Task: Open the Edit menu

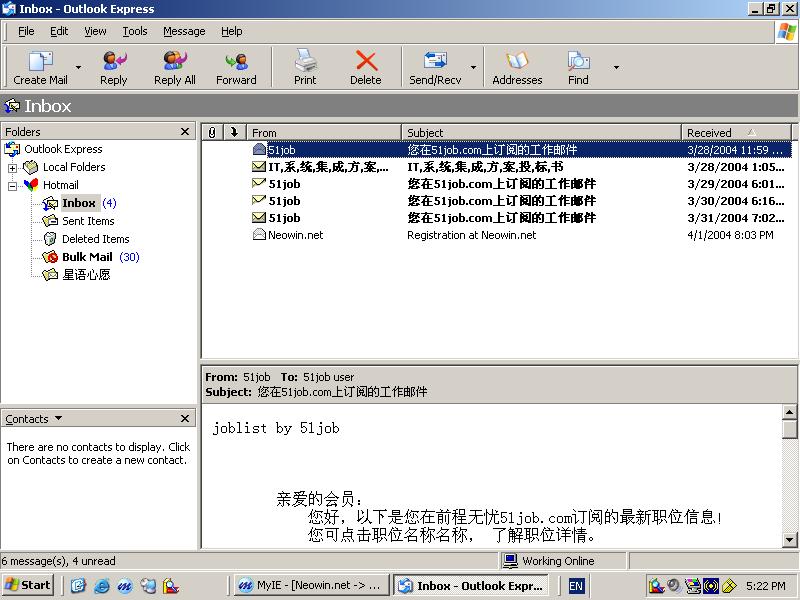Action: [59, 31]
